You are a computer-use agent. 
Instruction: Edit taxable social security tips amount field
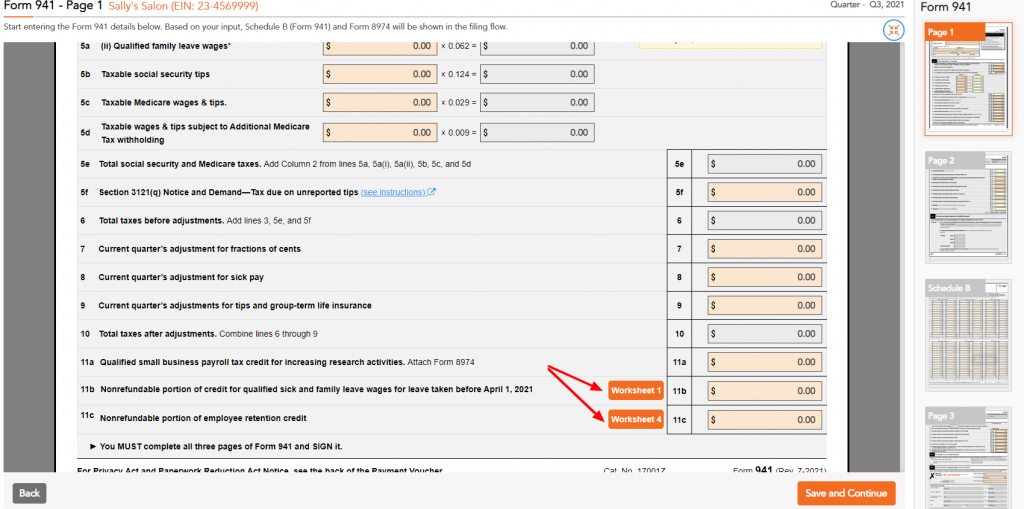(380, 74)
